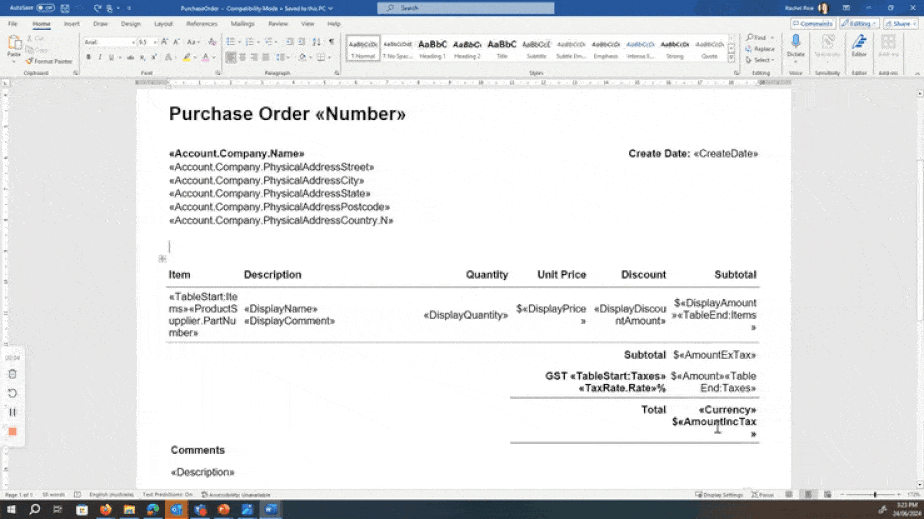Show paragraph marks with the pilcrow icon
The width and height of the screenshot is (924, 519).
click(x=331, y=42)
